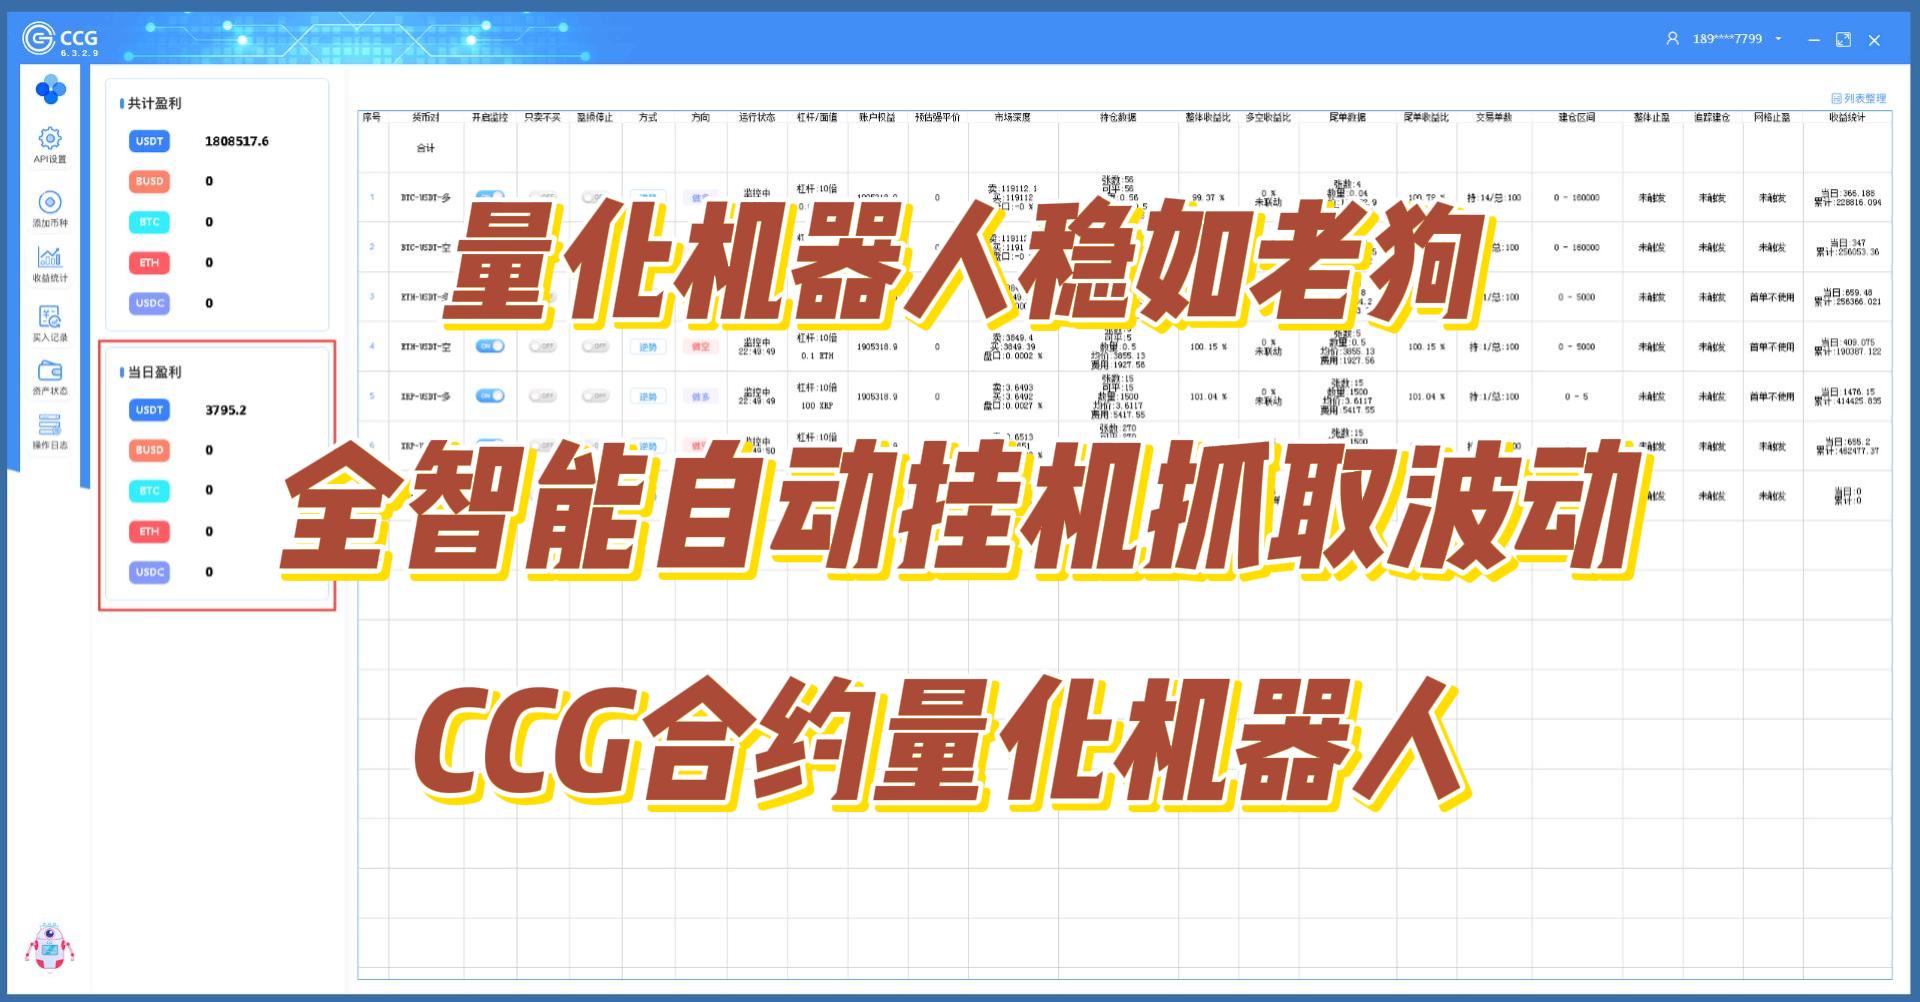Click 持:14/总:100 trade count cell
This screenshot has width=1920, height=1002.
coord(1494,198)
